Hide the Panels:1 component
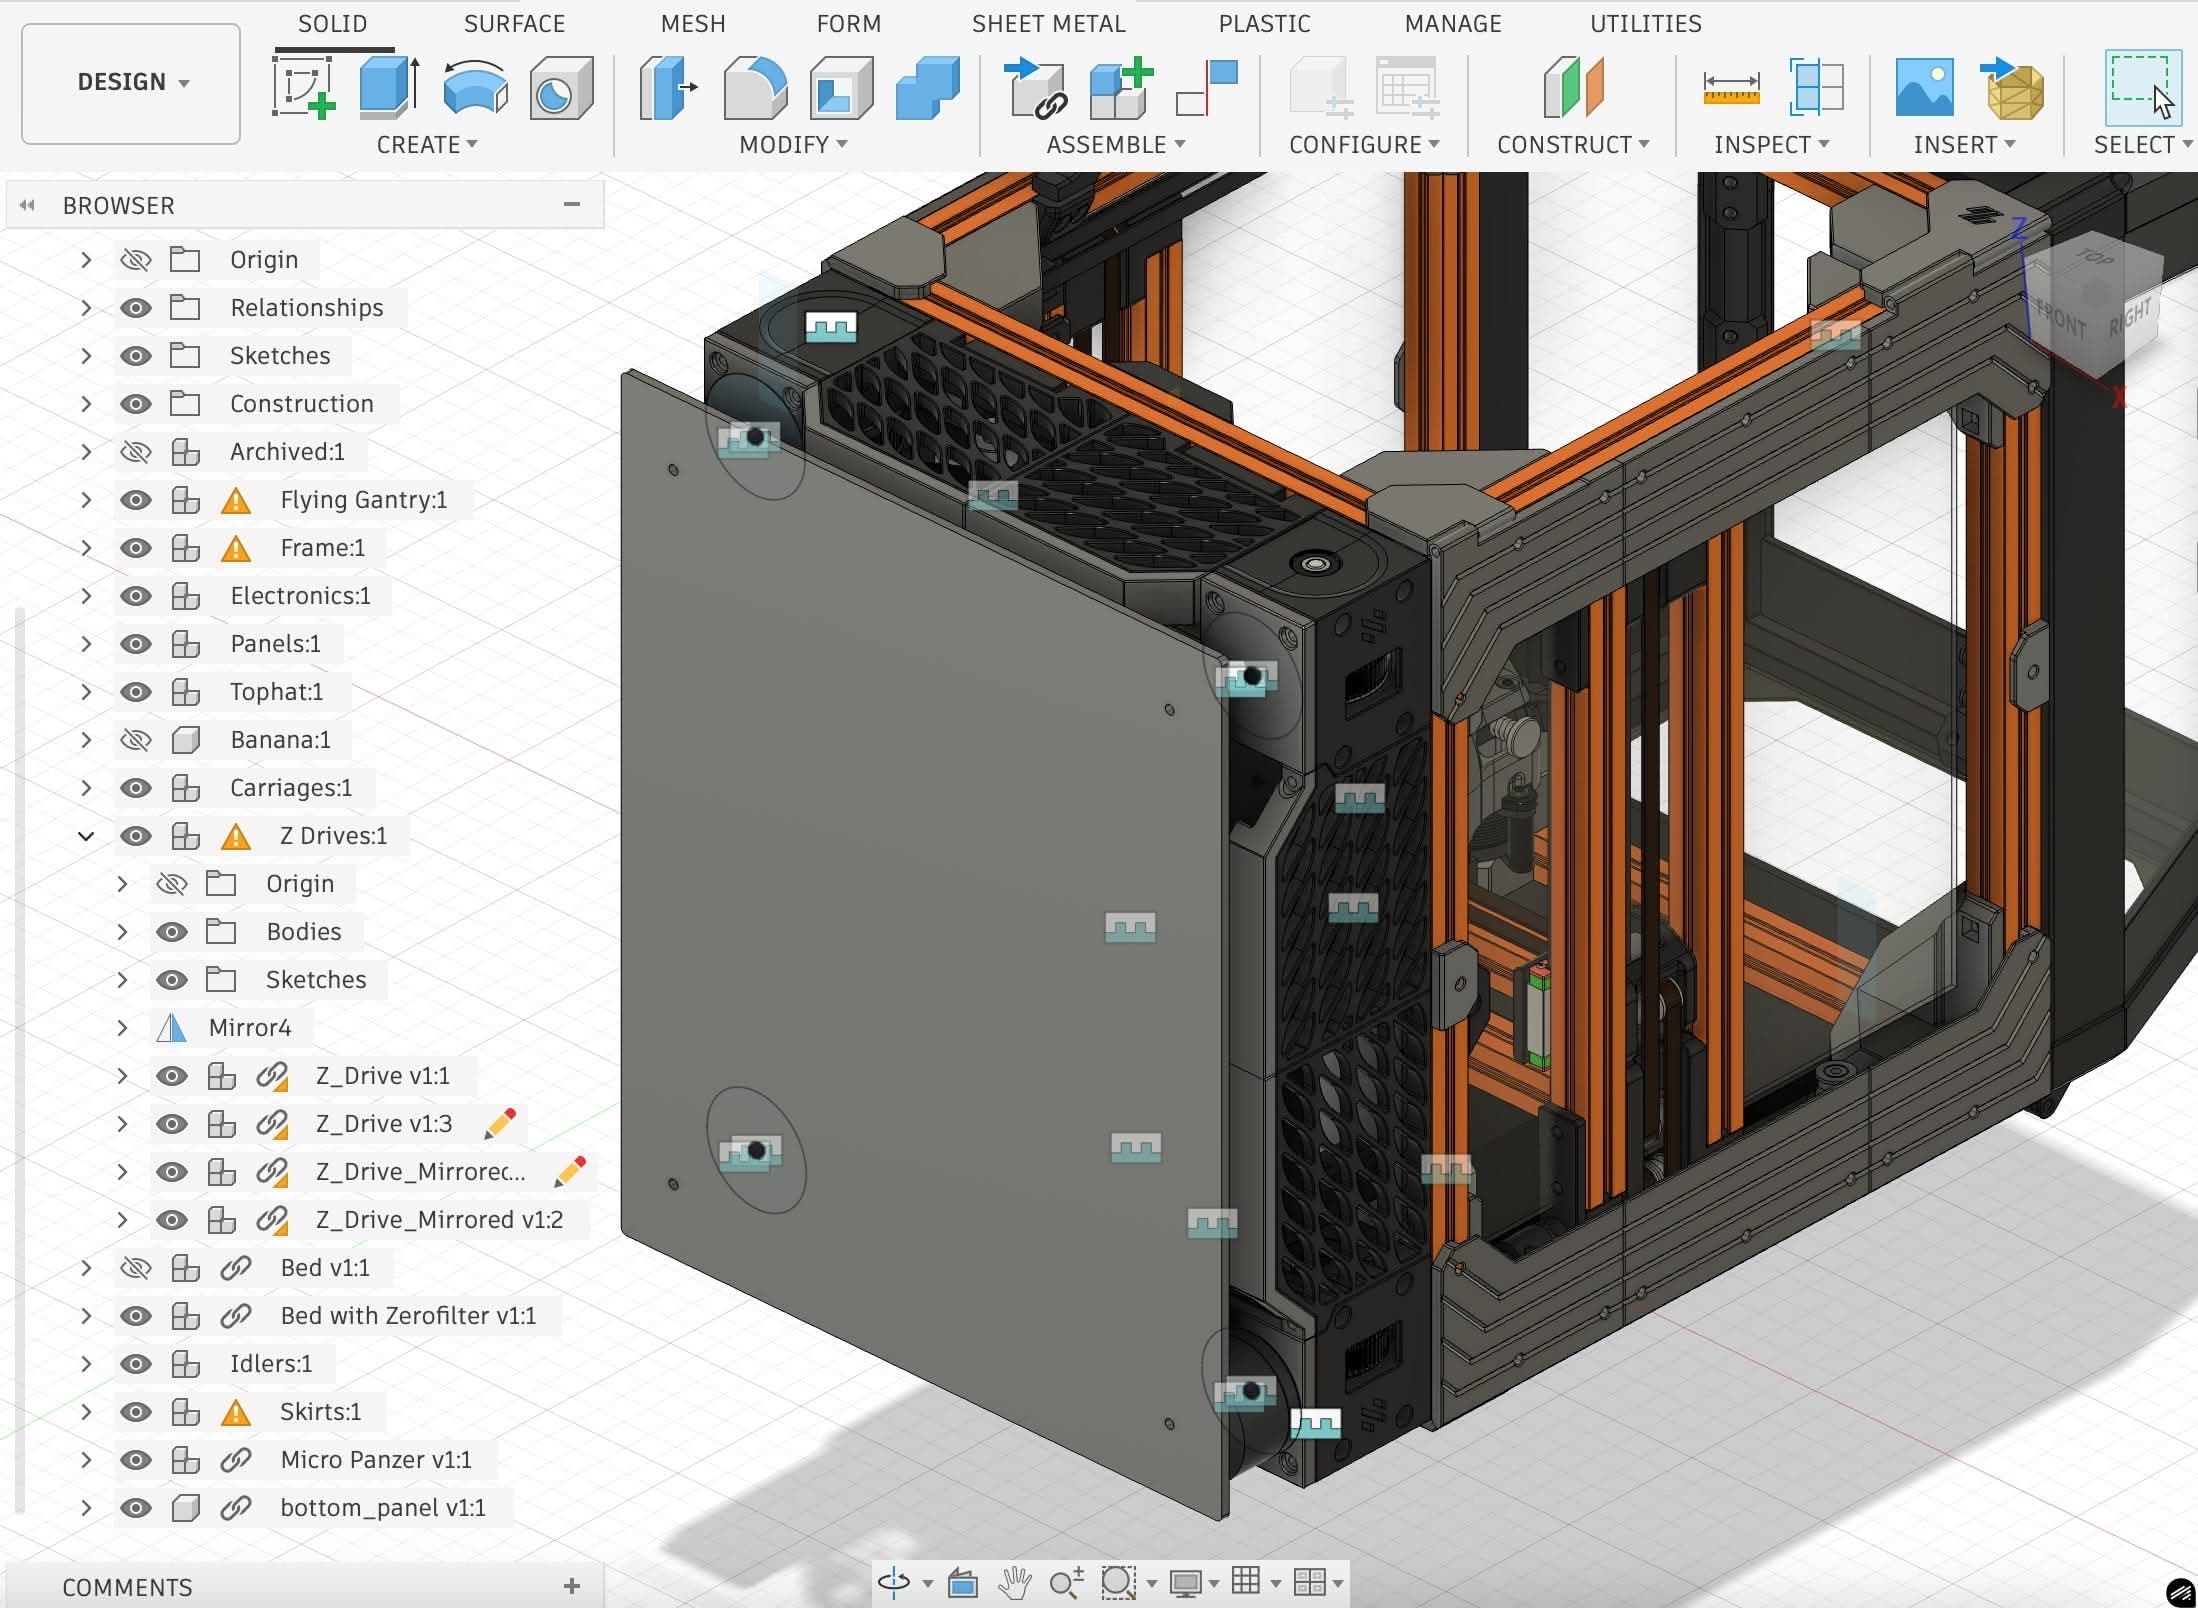 (136, 644)
